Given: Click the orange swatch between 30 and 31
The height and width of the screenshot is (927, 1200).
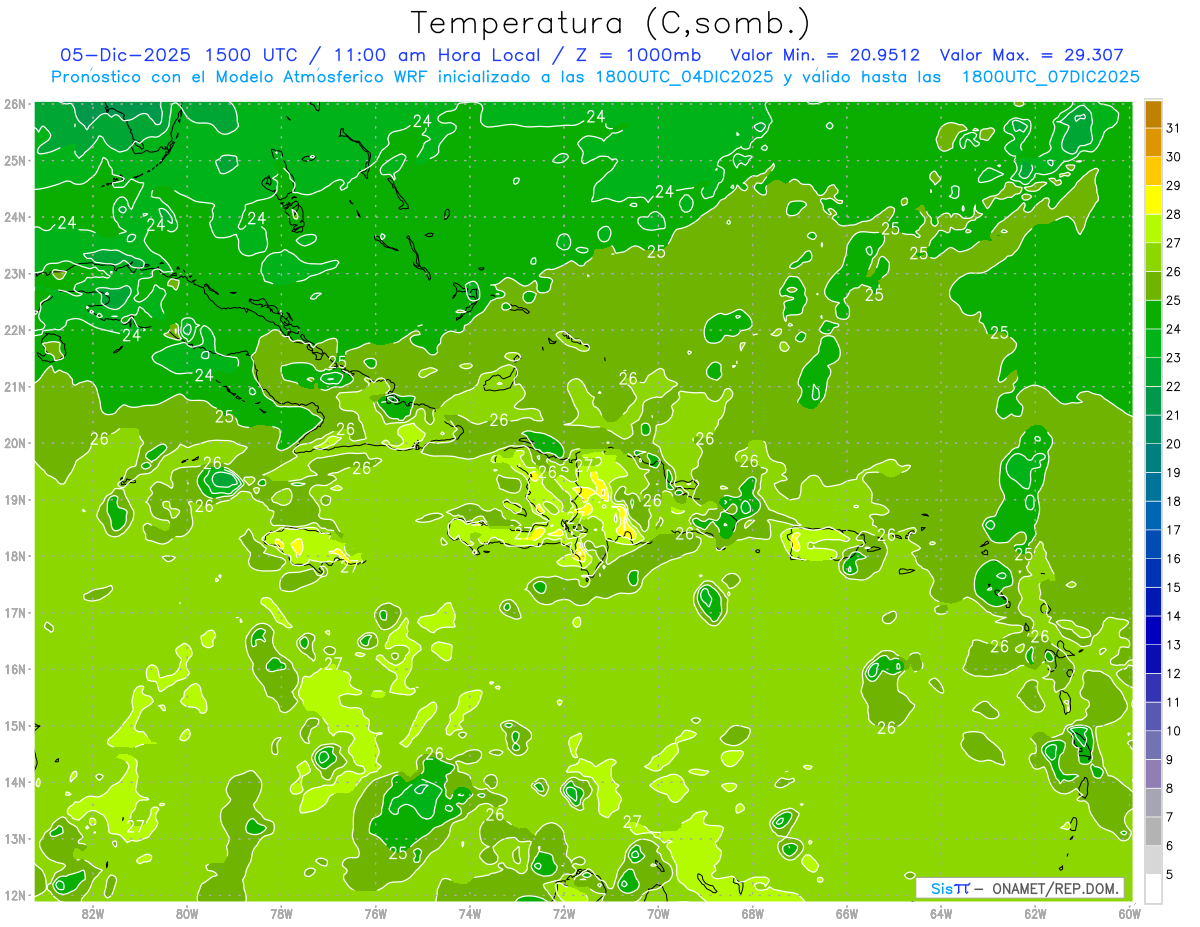Looking at the screenshot, I should (x=1153, y=143).
